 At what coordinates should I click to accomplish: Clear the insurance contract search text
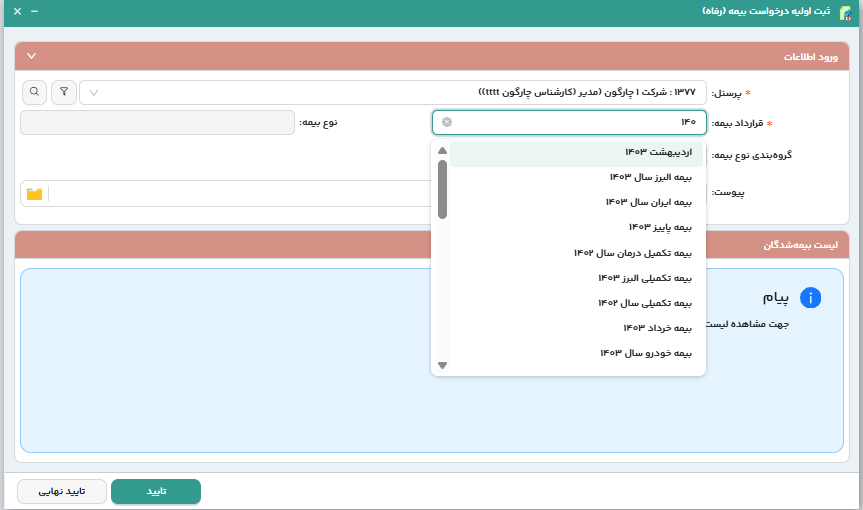pos(447,122)
